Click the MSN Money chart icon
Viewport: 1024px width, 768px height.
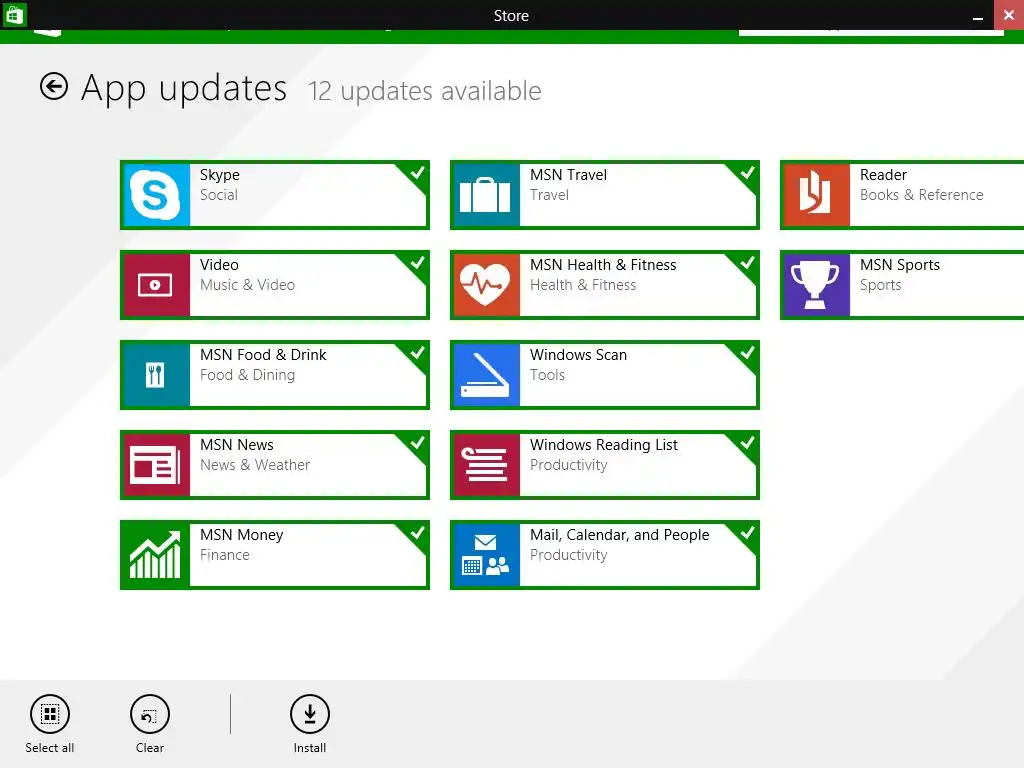coord(155,555)
